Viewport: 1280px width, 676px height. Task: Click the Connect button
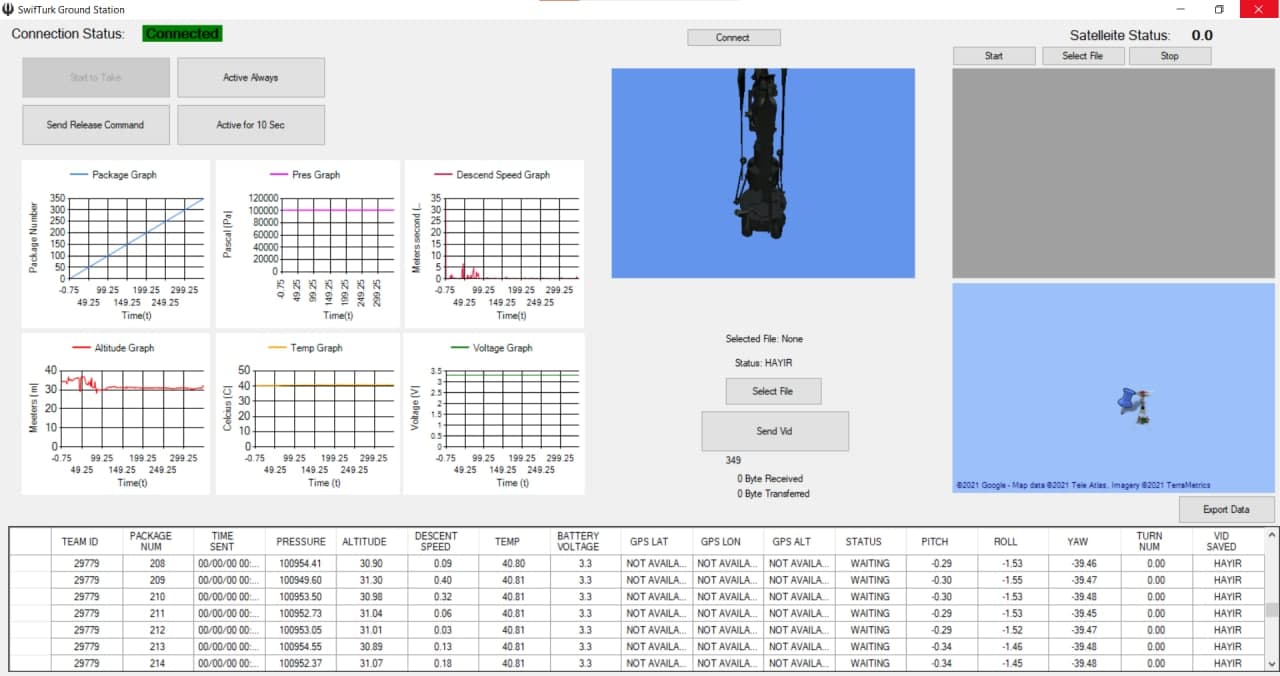pos(733,37)
